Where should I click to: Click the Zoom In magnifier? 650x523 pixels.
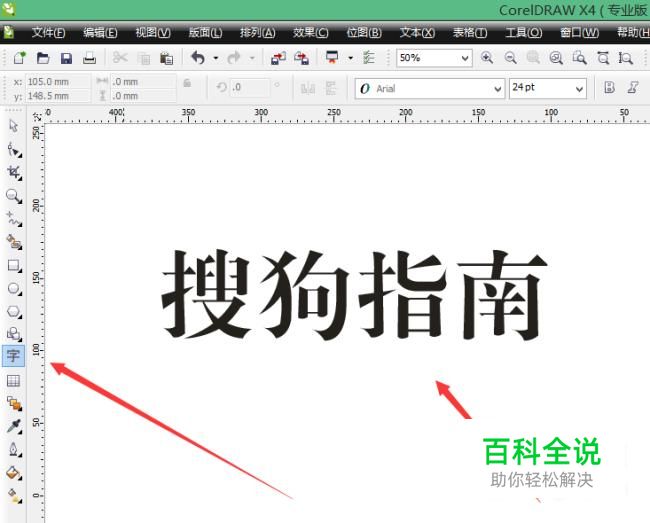487,58
